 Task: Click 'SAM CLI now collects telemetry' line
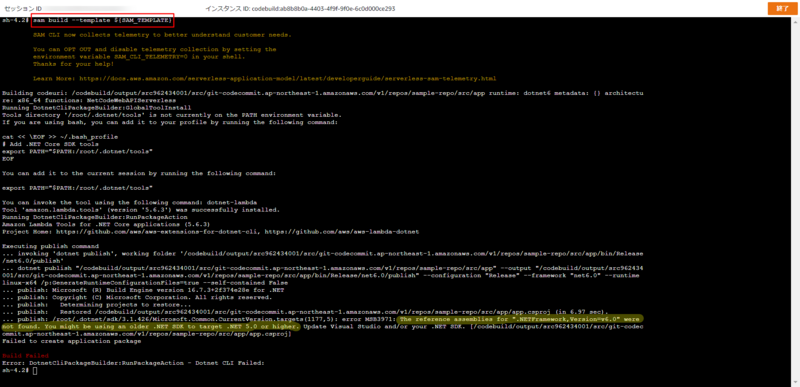click(162, 35)
